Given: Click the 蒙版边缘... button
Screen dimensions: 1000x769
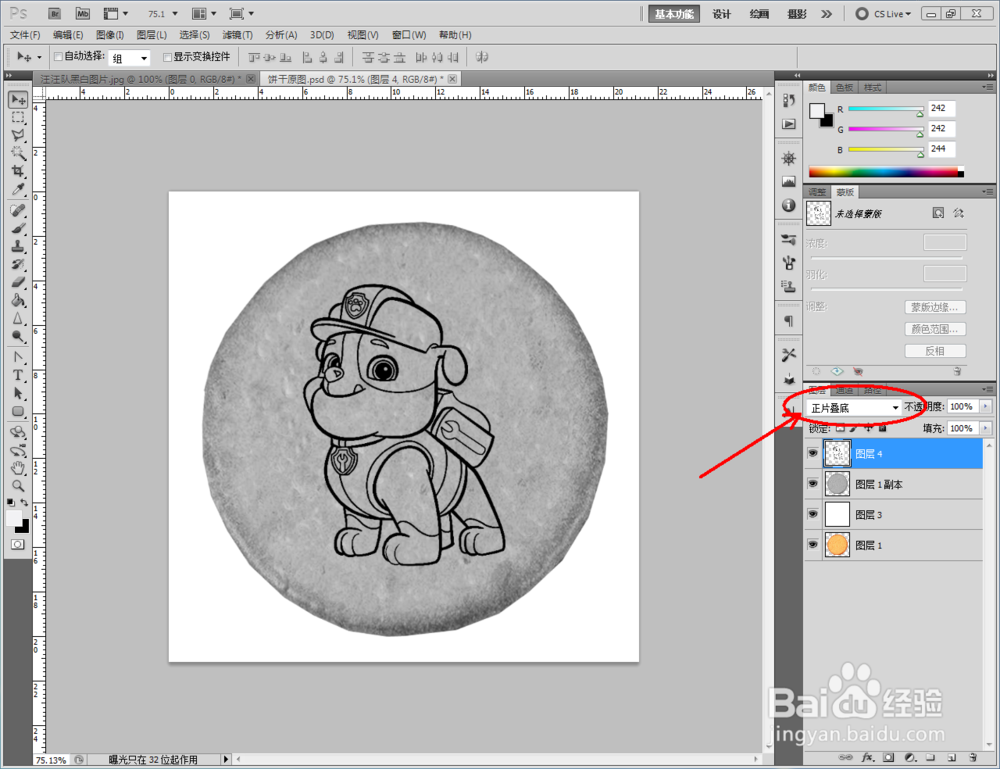Looking at the screenshot, I should 935,307.
